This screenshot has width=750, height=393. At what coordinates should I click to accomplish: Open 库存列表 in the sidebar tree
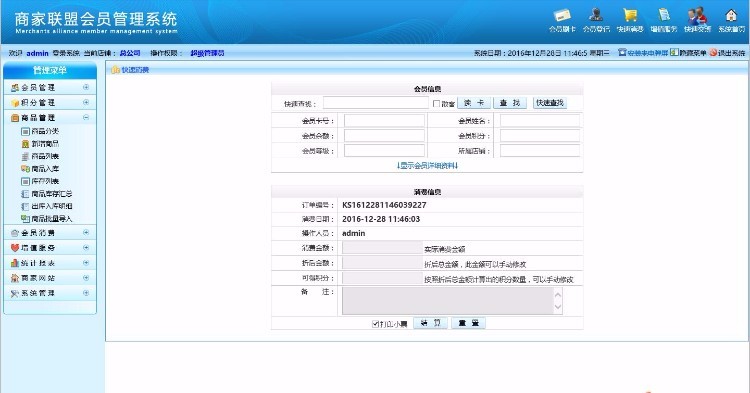[45, 181]
